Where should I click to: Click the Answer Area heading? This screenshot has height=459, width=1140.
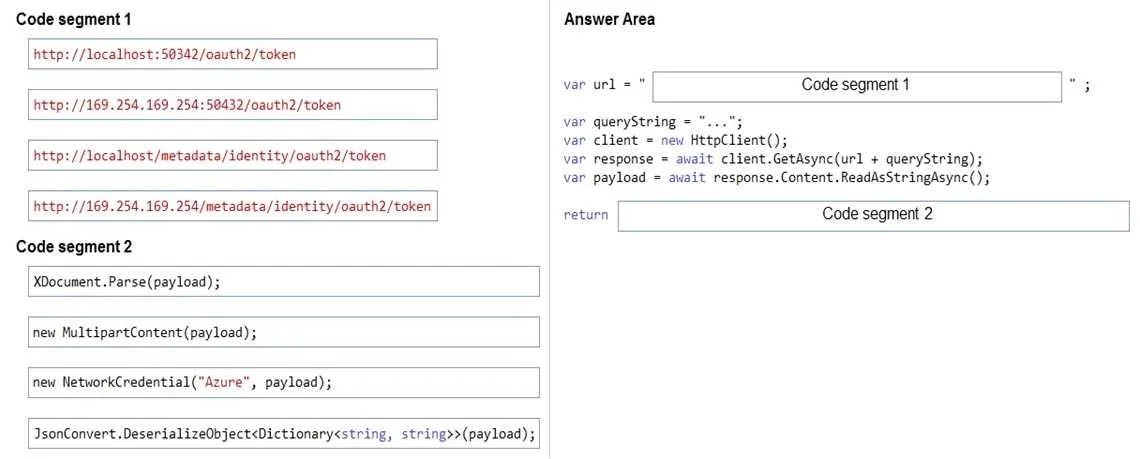(609, 20)
